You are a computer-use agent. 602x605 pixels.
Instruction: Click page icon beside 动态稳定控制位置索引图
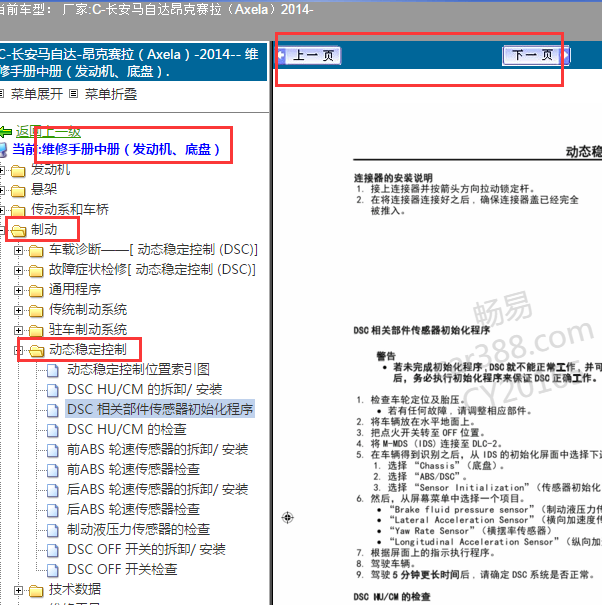coord(52,371)
